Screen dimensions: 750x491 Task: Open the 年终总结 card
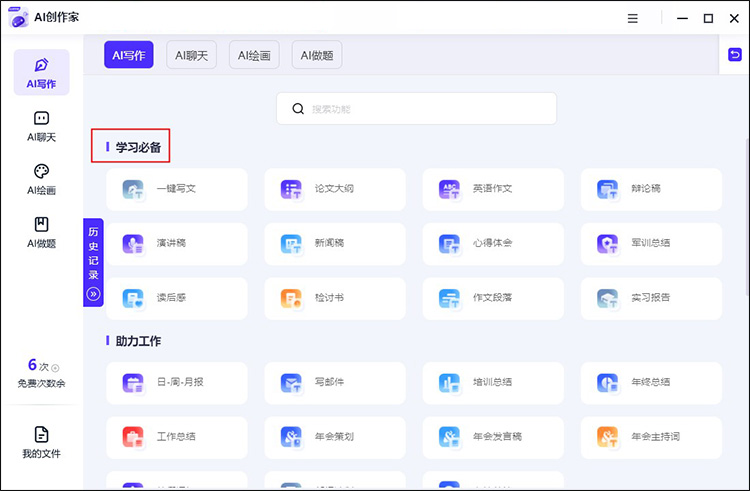(651, 383)
